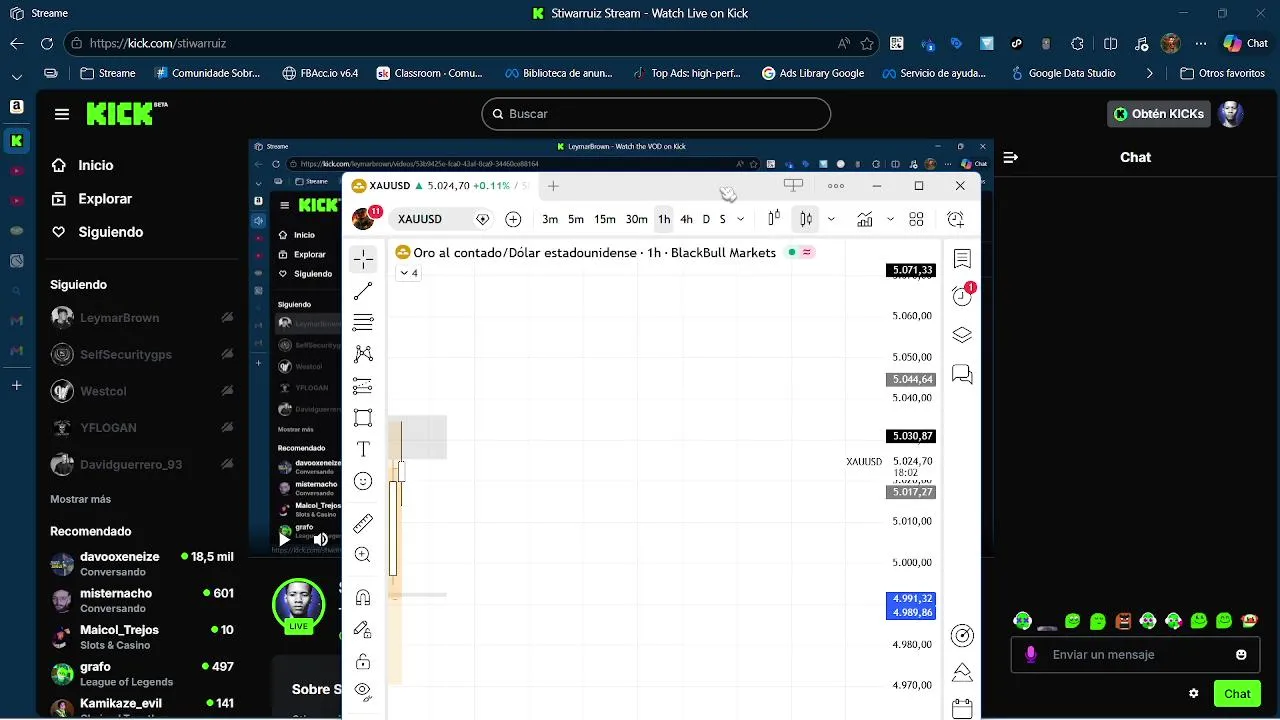Toggle hide all drawings eye icon
1280x720 pixels.
[363, 691]
